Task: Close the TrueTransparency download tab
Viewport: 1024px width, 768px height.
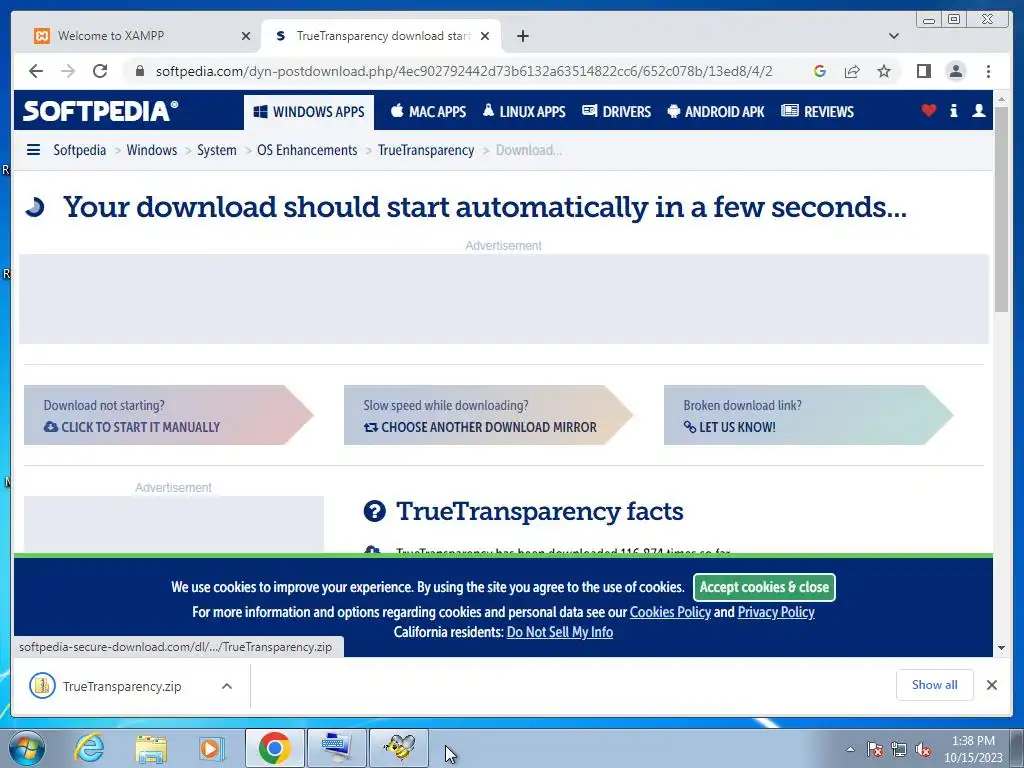Action: [485, 36]
